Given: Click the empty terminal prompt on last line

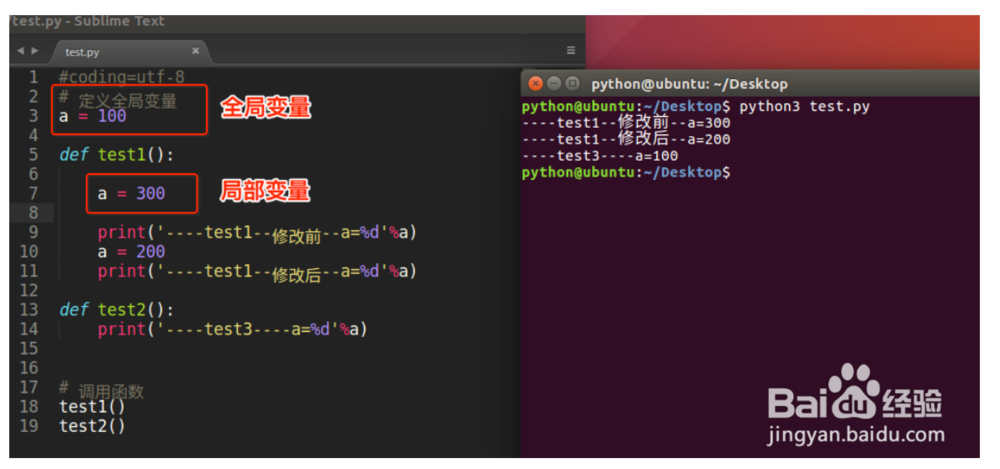Looking at the screenshot, I should 626,172.
